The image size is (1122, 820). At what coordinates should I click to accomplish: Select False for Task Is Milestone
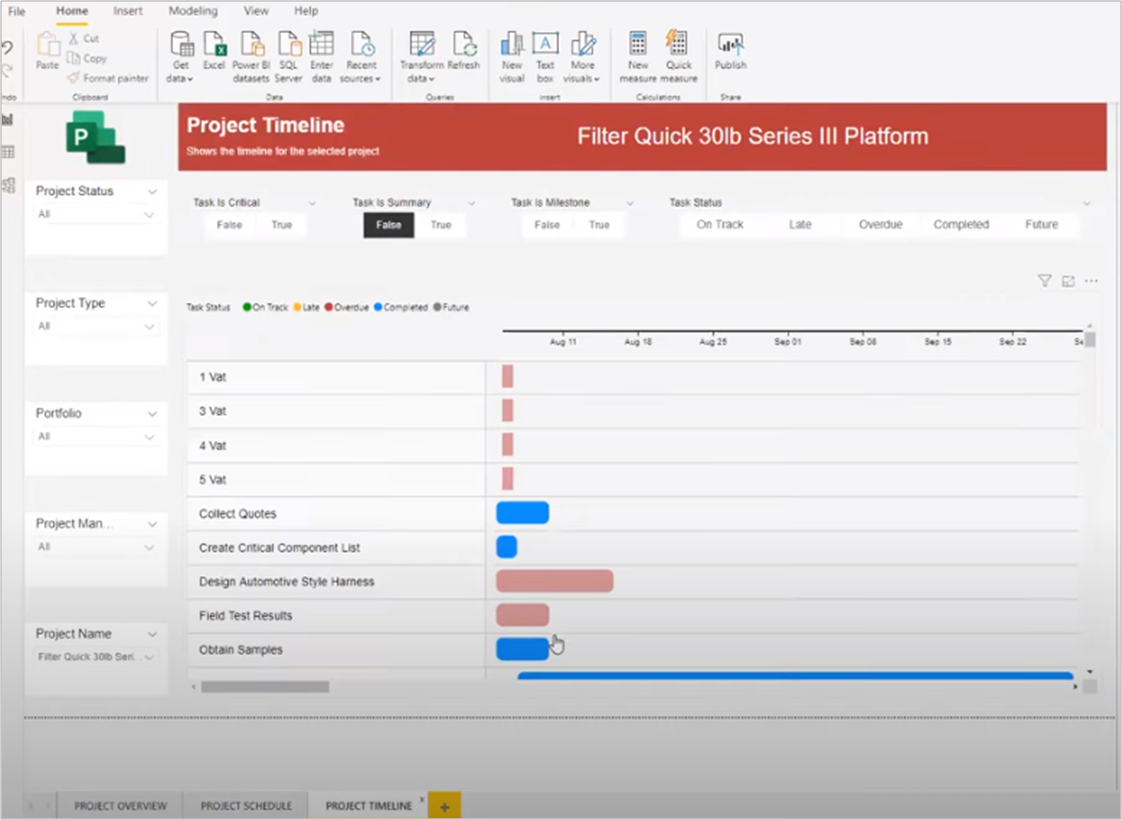pyautogui.click(x=546, y=225)
